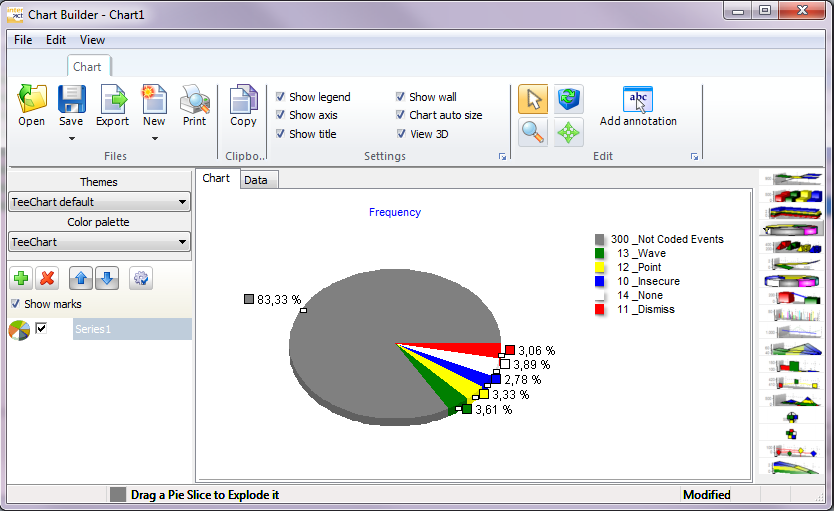Switch to the Data tab

pos(256,180)
